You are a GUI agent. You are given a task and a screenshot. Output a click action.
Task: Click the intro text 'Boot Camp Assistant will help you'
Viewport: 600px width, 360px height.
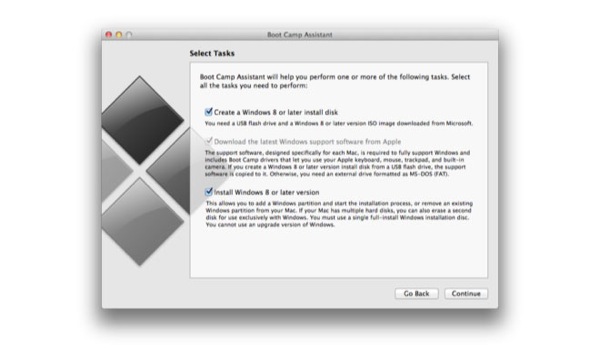335,81
